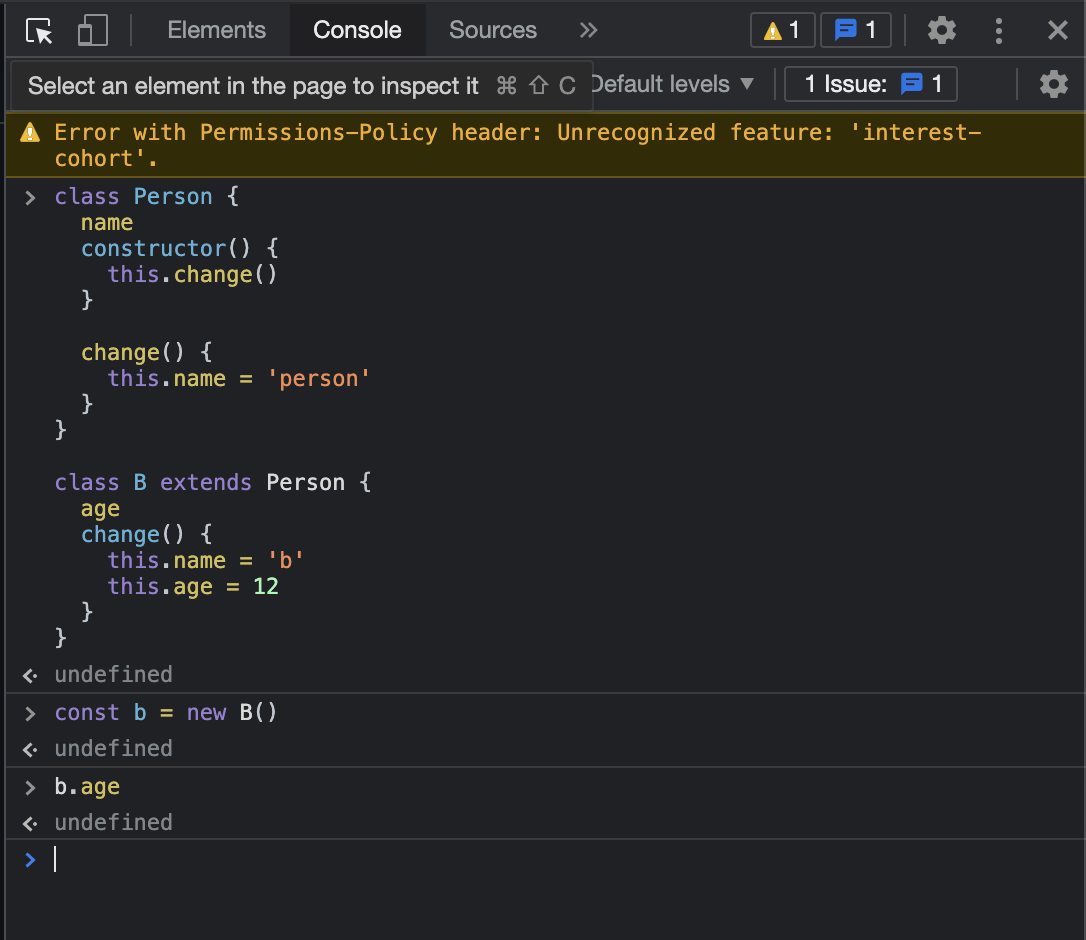
Task: Open the hidden tabs chevron menu
Action: point(588,30)
